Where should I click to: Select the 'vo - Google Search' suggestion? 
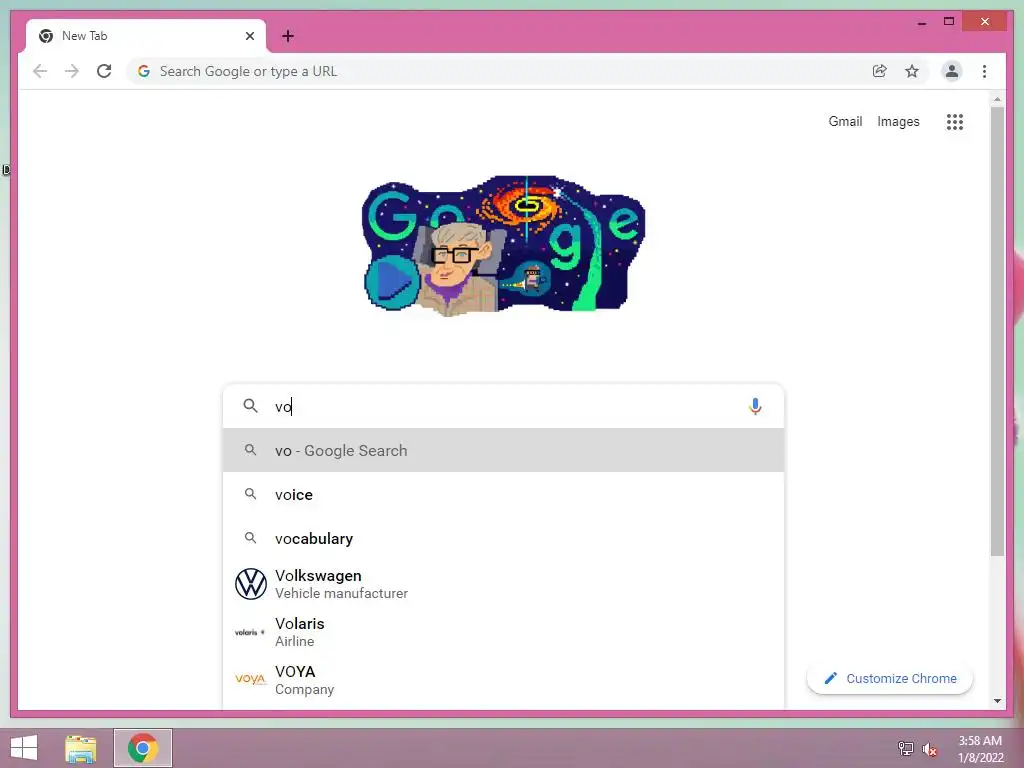coord(503,450)
